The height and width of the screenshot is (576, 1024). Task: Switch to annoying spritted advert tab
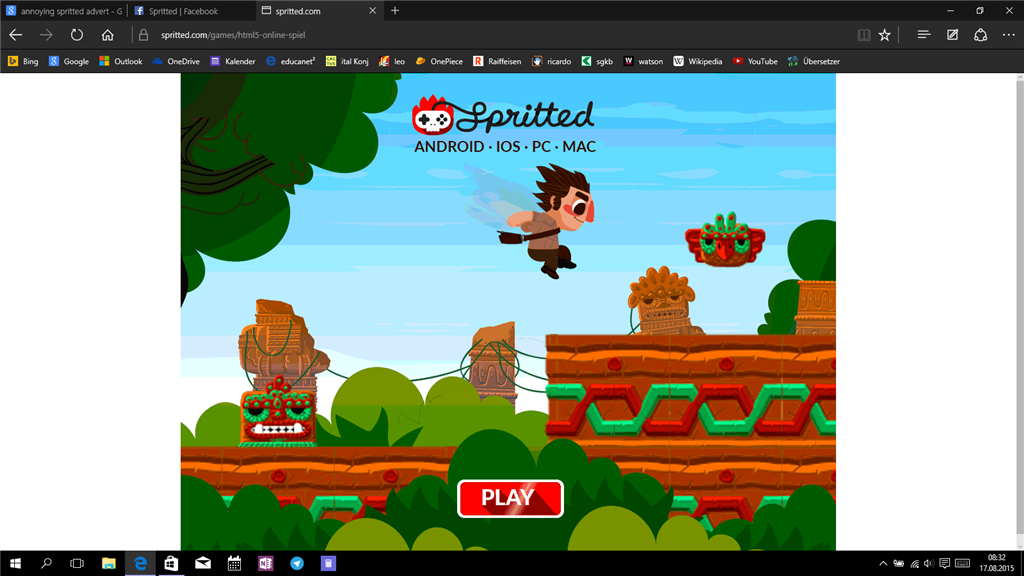click(x=64, y=11)
